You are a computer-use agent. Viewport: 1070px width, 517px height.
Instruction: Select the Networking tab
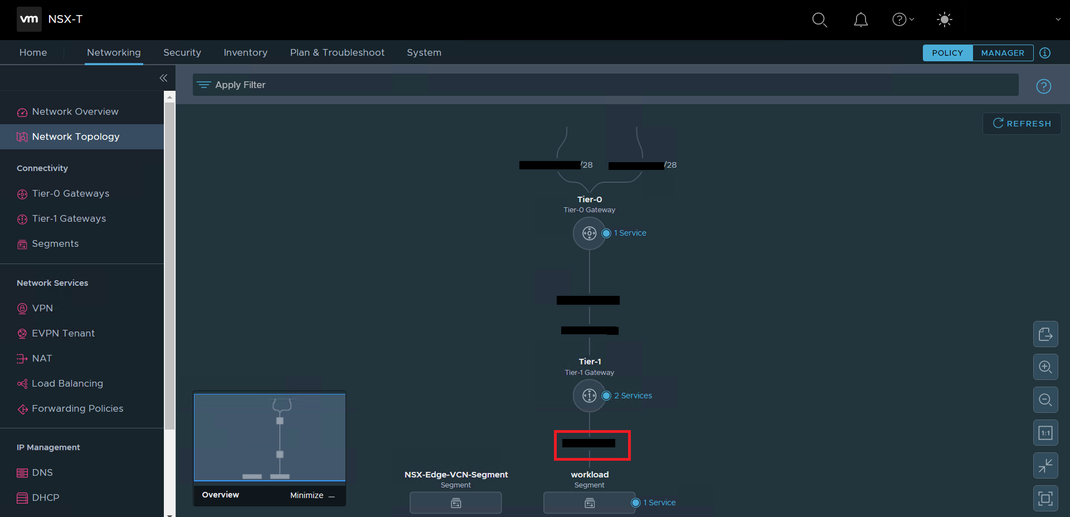[x=114, y=53]
